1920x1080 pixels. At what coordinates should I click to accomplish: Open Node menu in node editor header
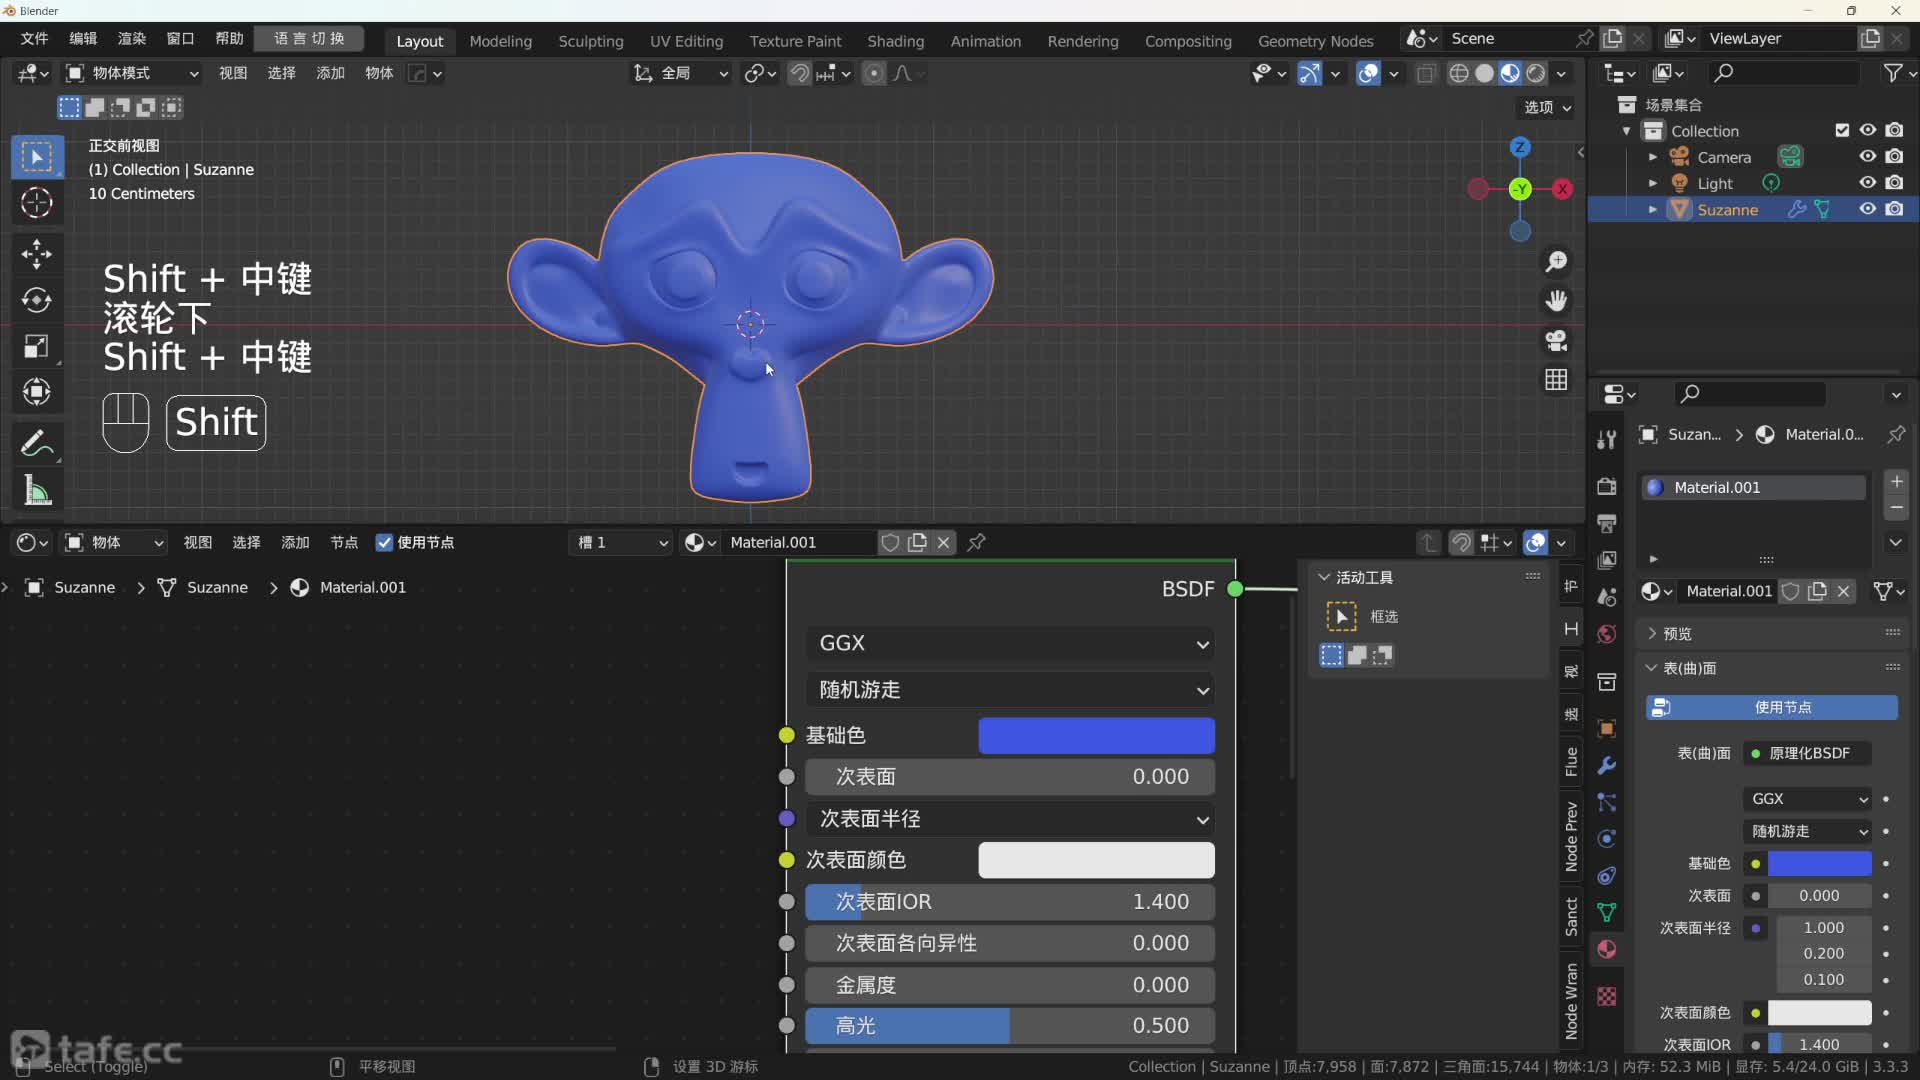[344, 542]
